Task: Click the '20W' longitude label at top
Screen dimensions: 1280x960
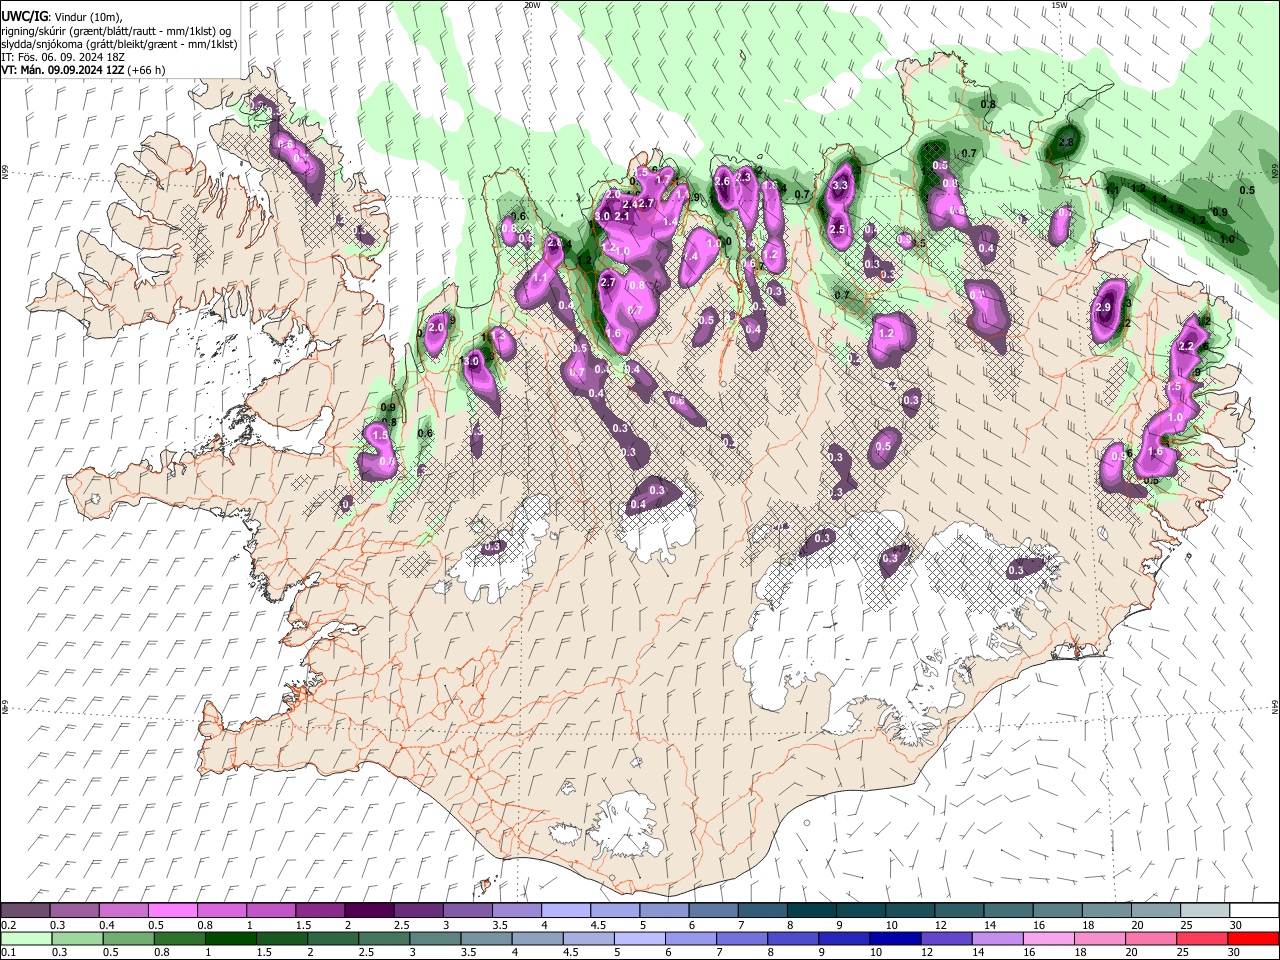Action: 531,5
